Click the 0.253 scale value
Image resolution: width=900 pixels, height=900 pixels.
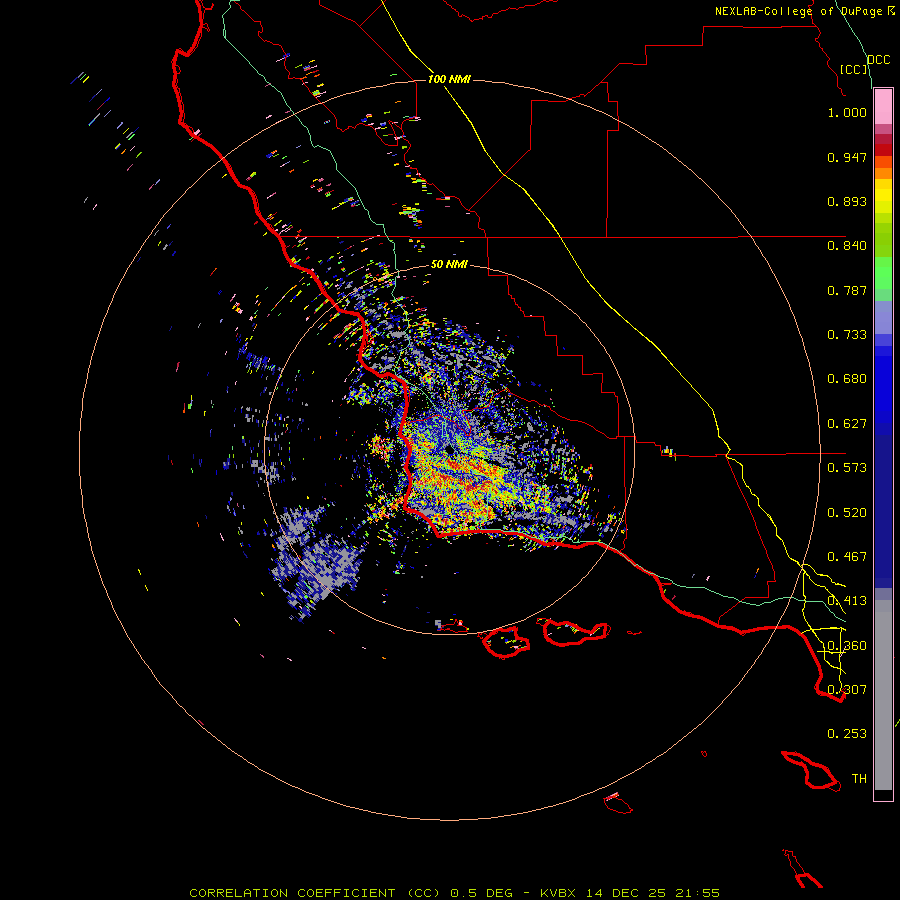tap(847, 734)
